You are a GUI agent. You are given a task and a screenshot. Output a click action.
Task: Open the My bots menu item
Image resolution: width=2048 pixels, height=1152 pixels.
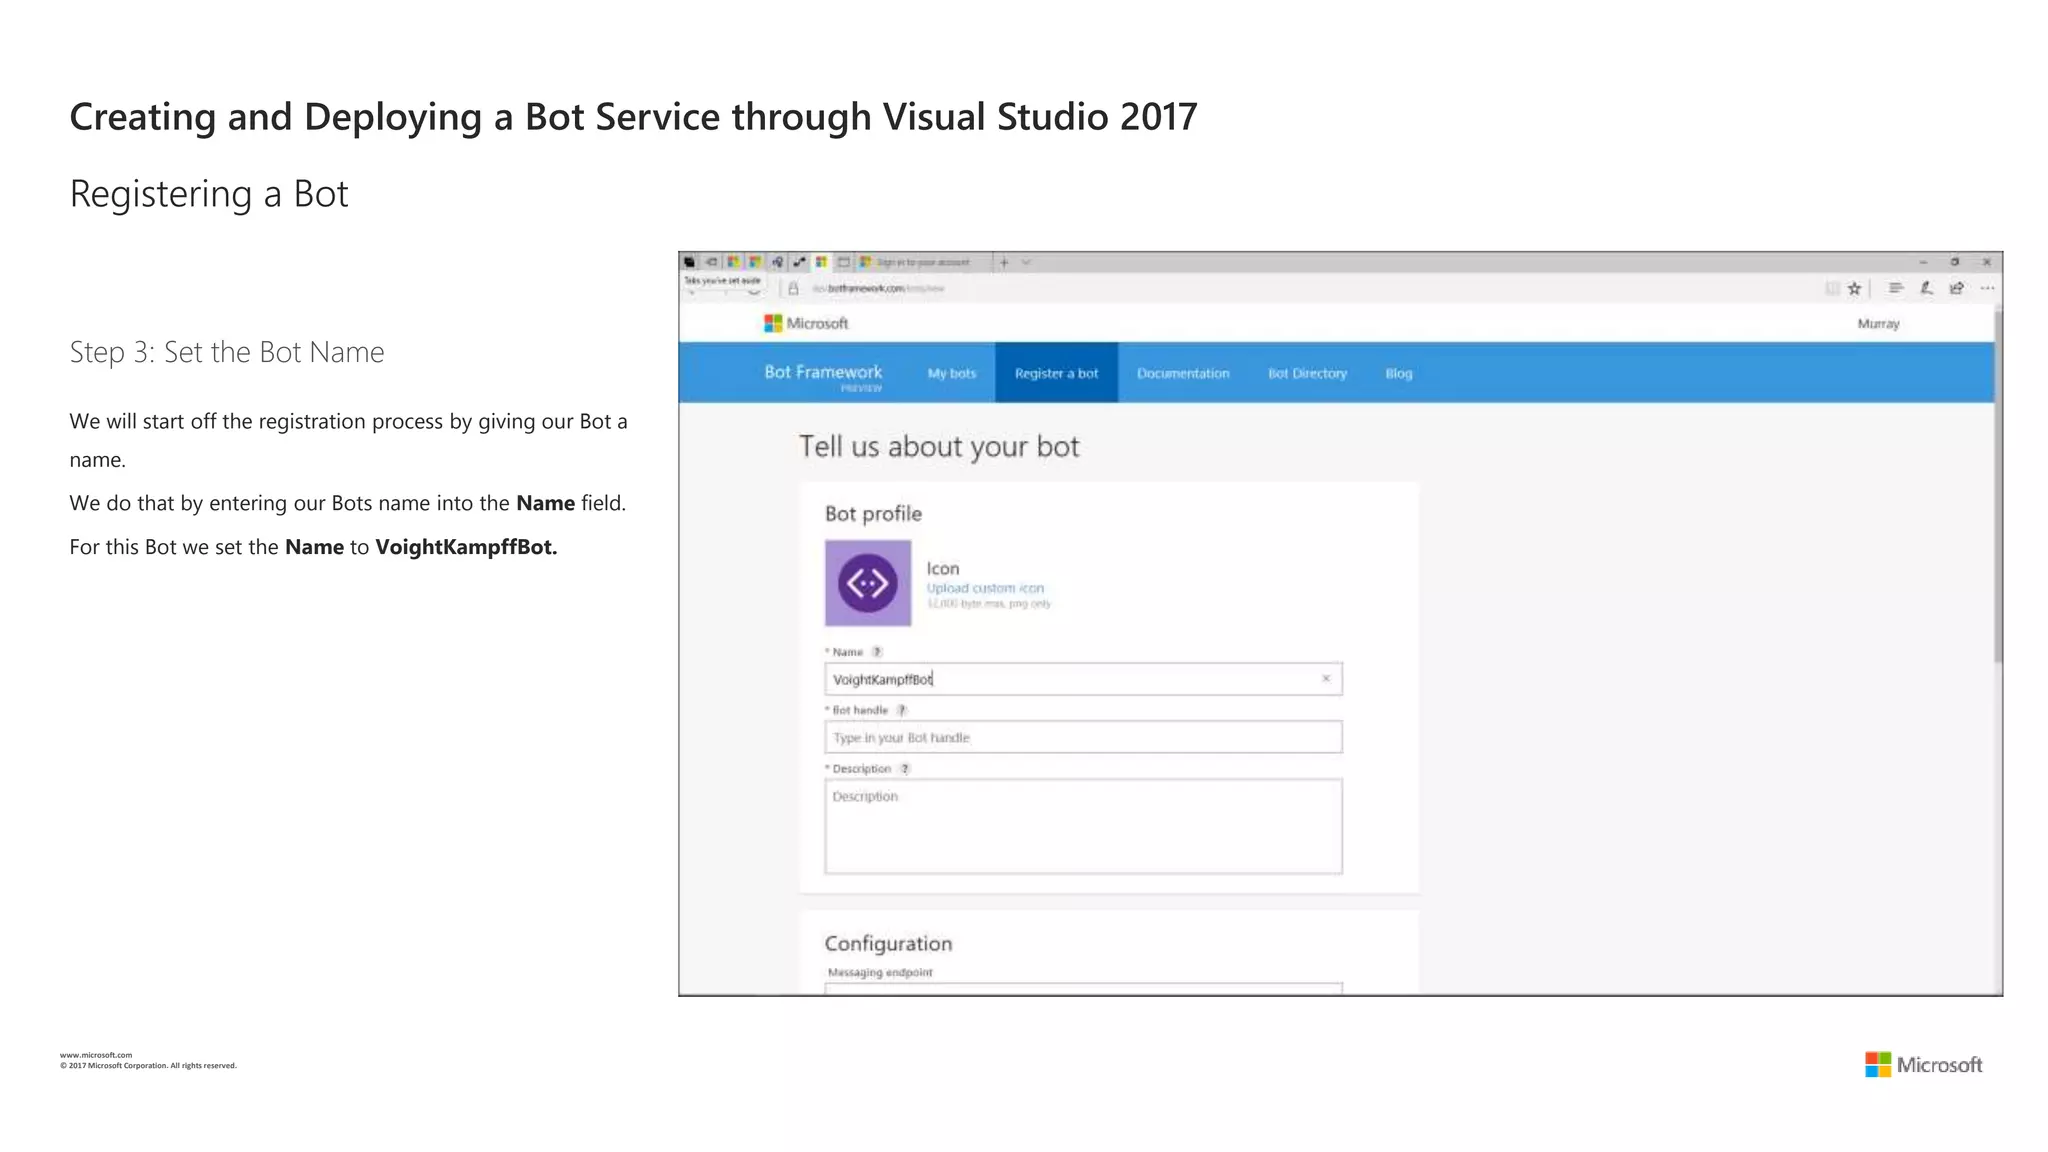(951, 373)
